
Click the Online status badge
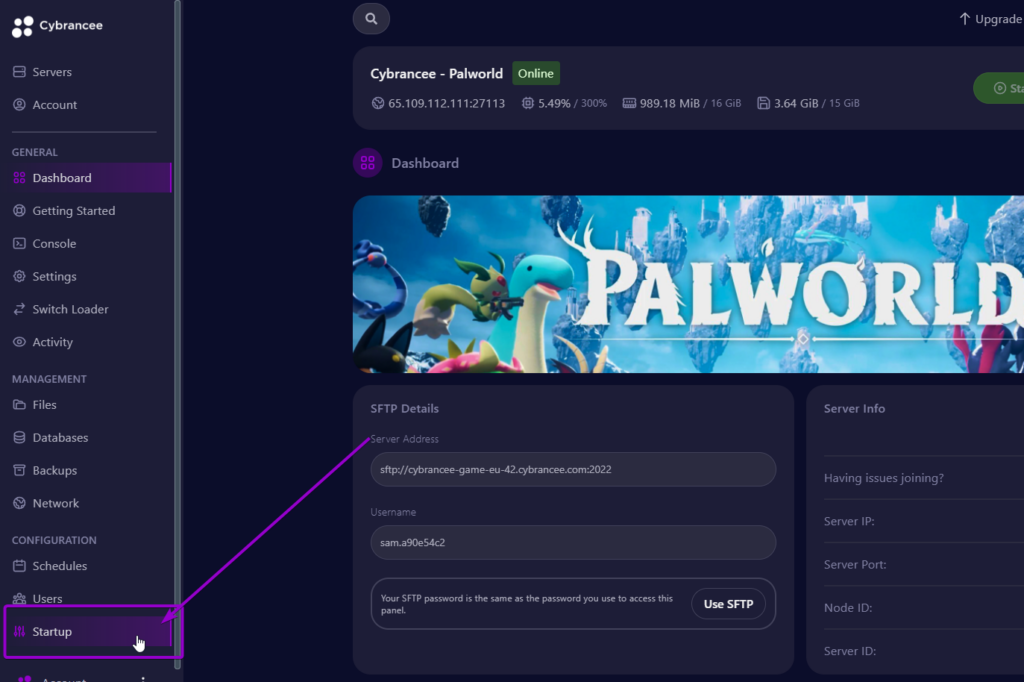536,73
